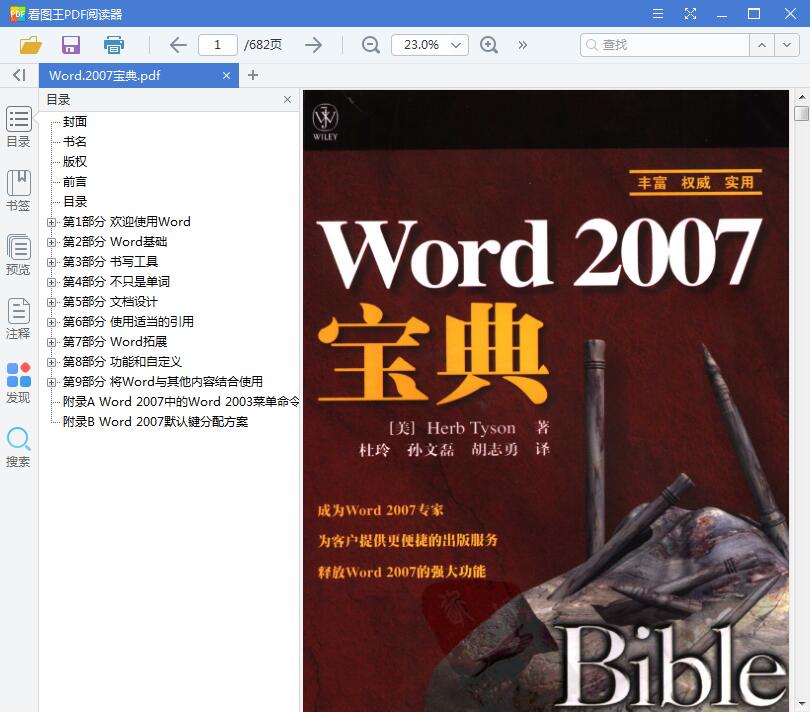Open the 目录 sidebar panel

(x=19, y=127)
